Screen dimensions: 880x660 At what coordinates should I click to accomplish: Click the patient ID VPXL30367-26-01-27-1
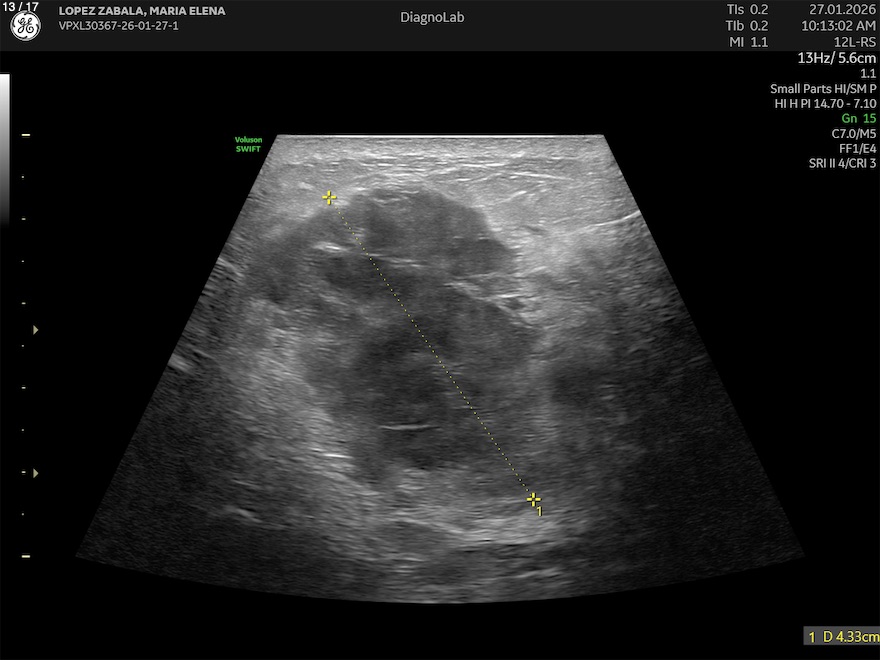point(118,25)
